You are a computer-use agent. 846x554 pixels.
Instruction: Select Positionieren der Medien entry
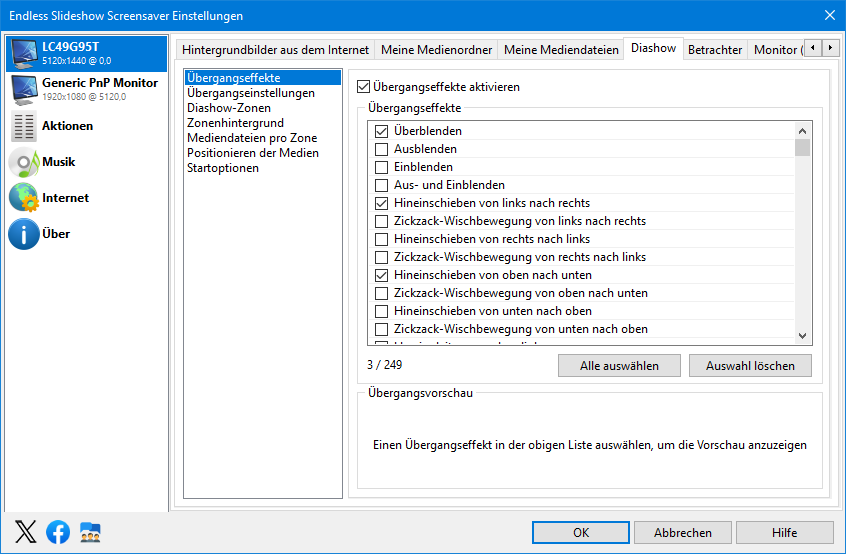[263, 153]
